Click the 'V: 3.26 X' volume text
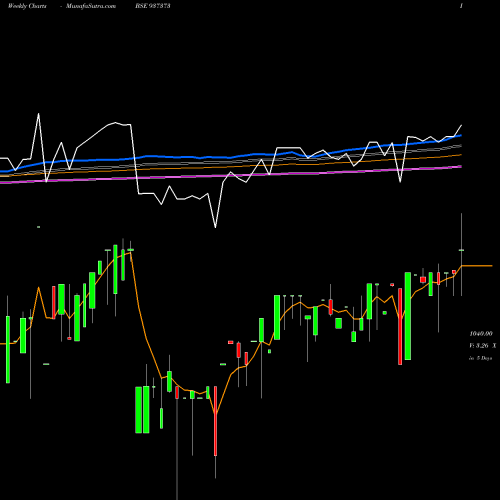 [x=483, y=346]
